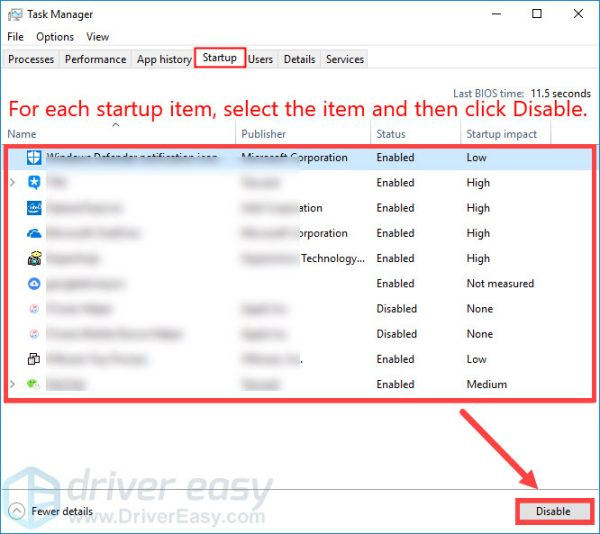Open the Options menu

tap(55, 37)
